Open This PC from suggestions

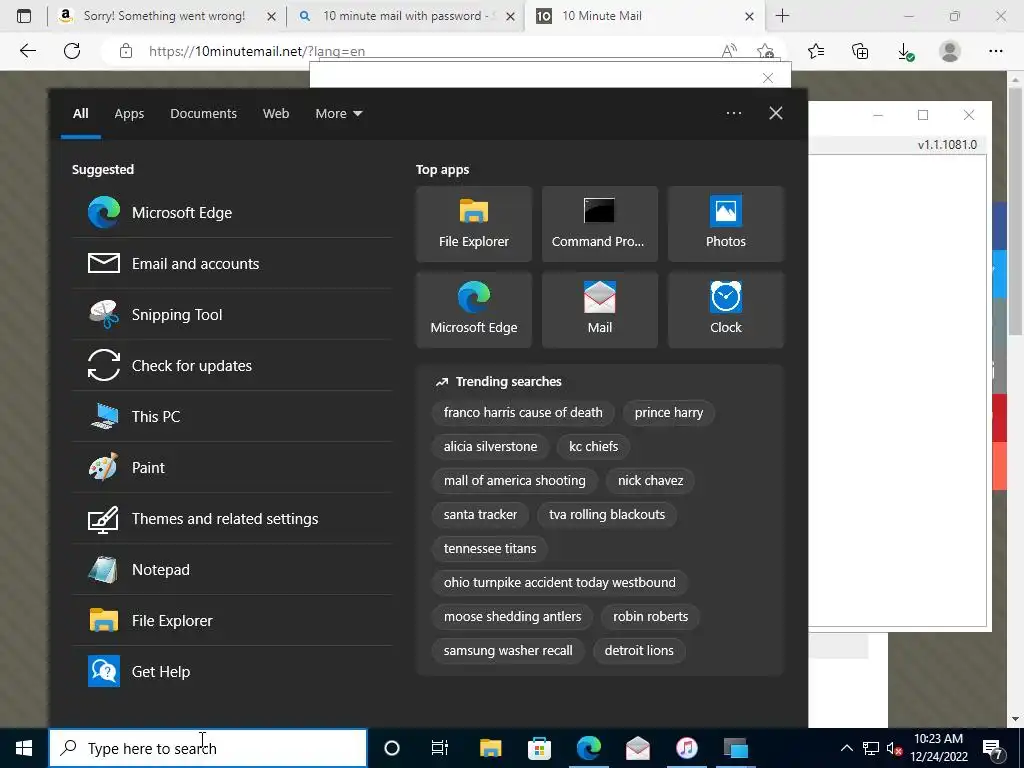(232, 416)
